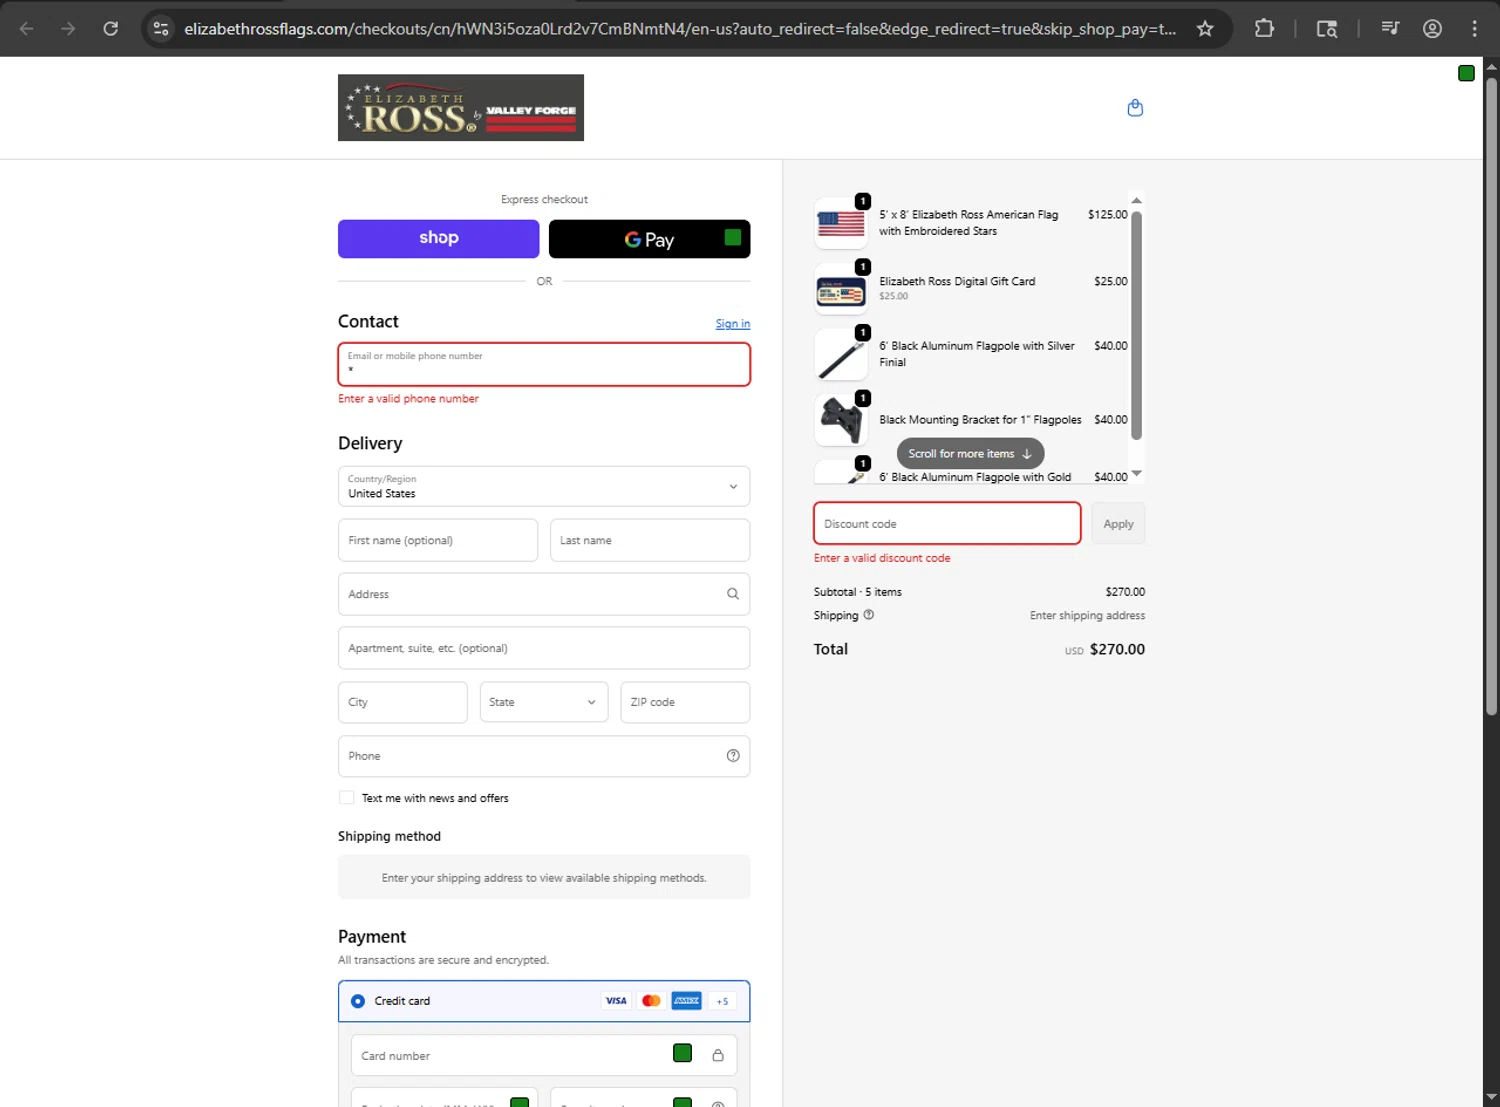Click the page vertical scrollbar
This screenshot has height=1107, width=1500.
(x=1491, y=397)
